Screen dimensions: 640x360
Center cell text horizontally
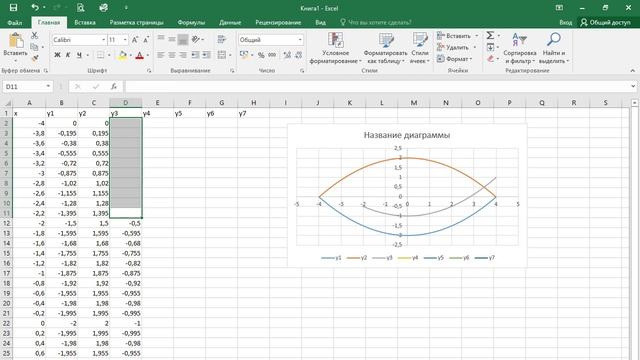172,55
